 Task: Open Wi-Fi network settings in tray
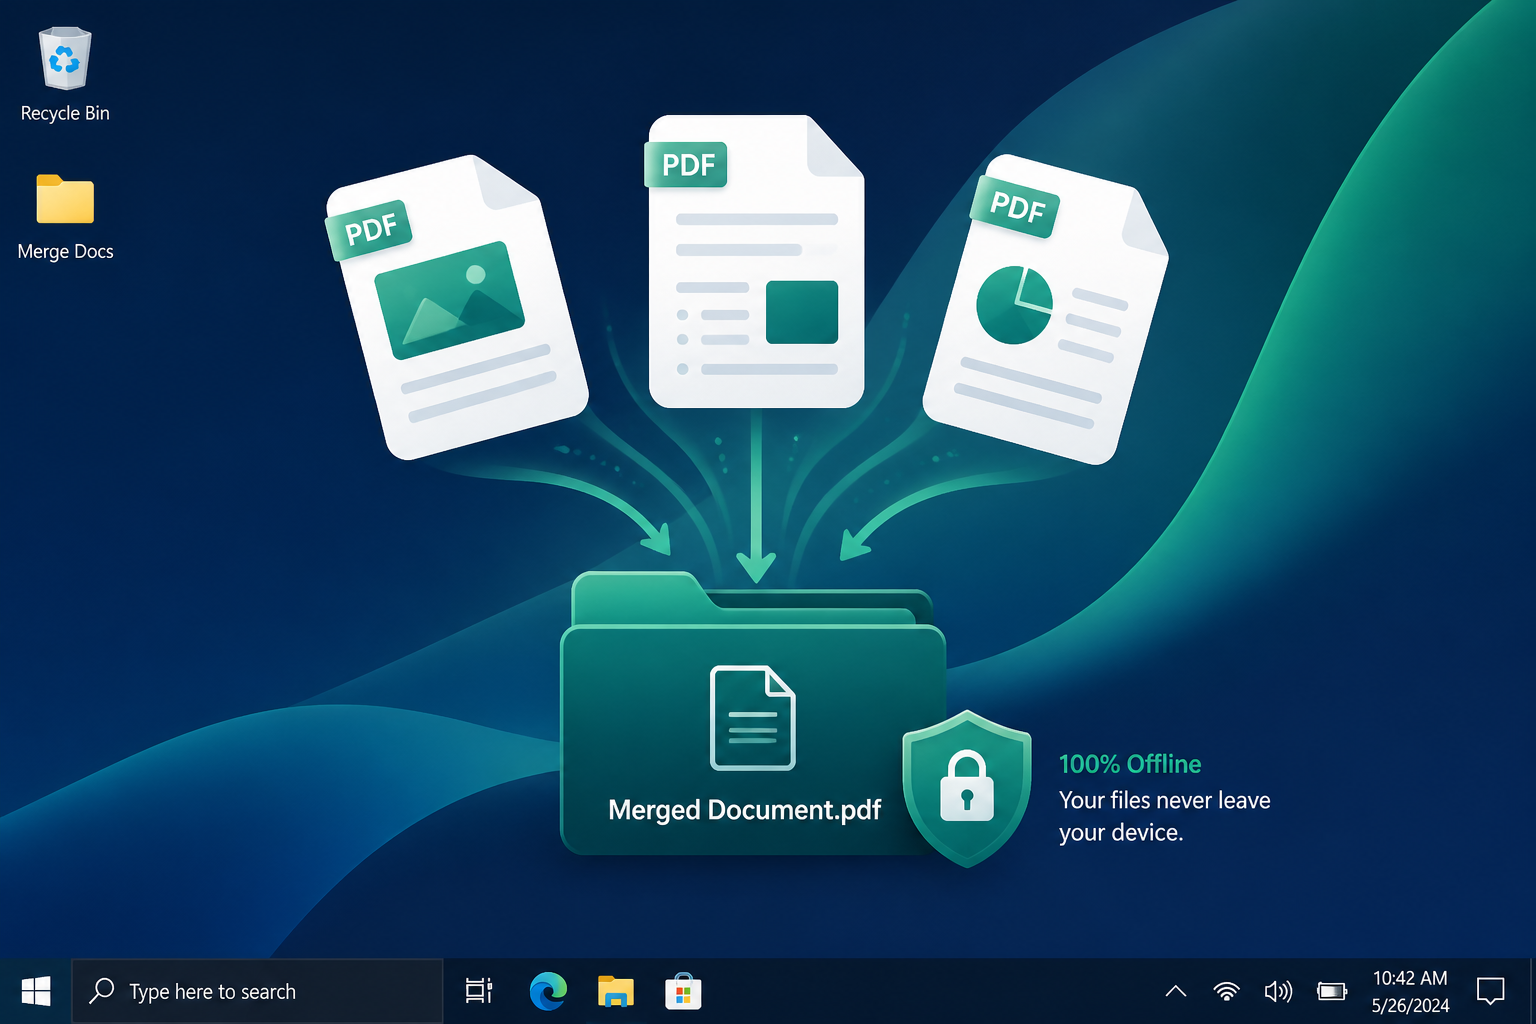tap(1227, 991)
